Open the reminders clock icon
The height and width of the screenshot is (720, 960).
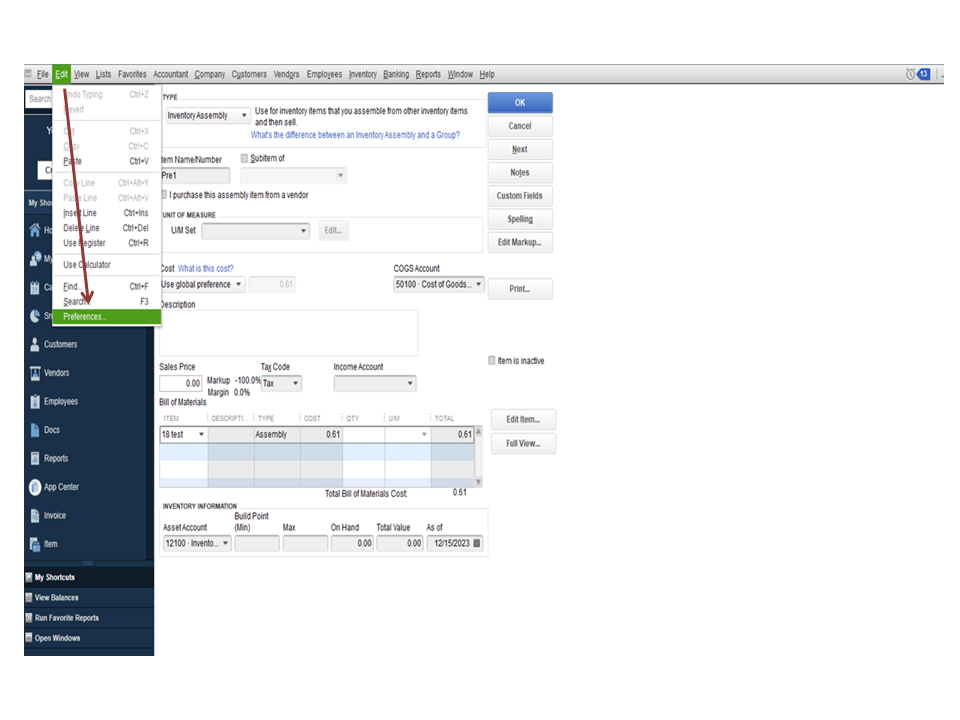pyautogui.click(x=910, y=74)
